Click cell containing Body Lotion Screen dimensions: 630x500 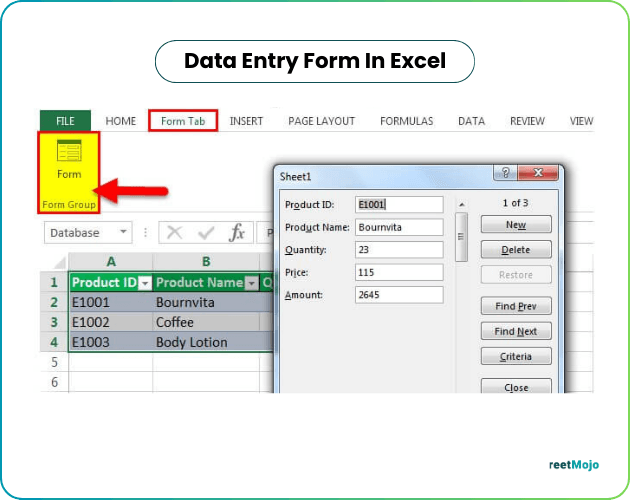click(206, 342)
